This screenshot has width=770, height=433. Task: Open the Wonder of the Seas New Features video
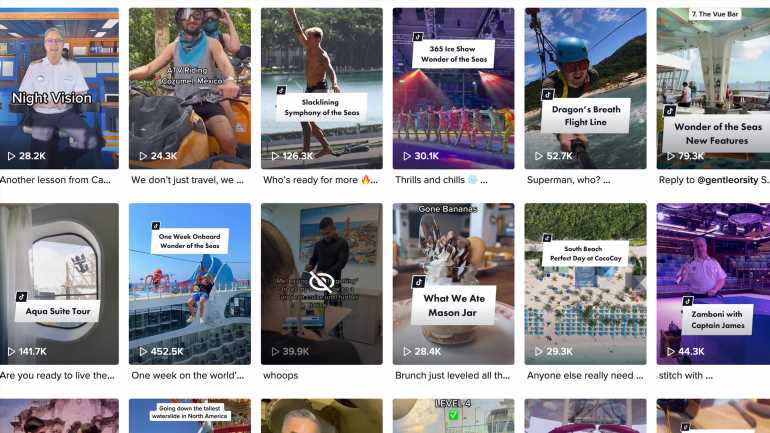(x=713, y=88)
